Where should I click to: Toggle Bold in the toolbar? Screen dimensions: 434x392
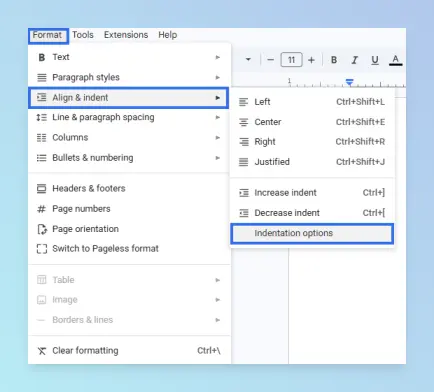pyautogui.click(x=334, y=60)
